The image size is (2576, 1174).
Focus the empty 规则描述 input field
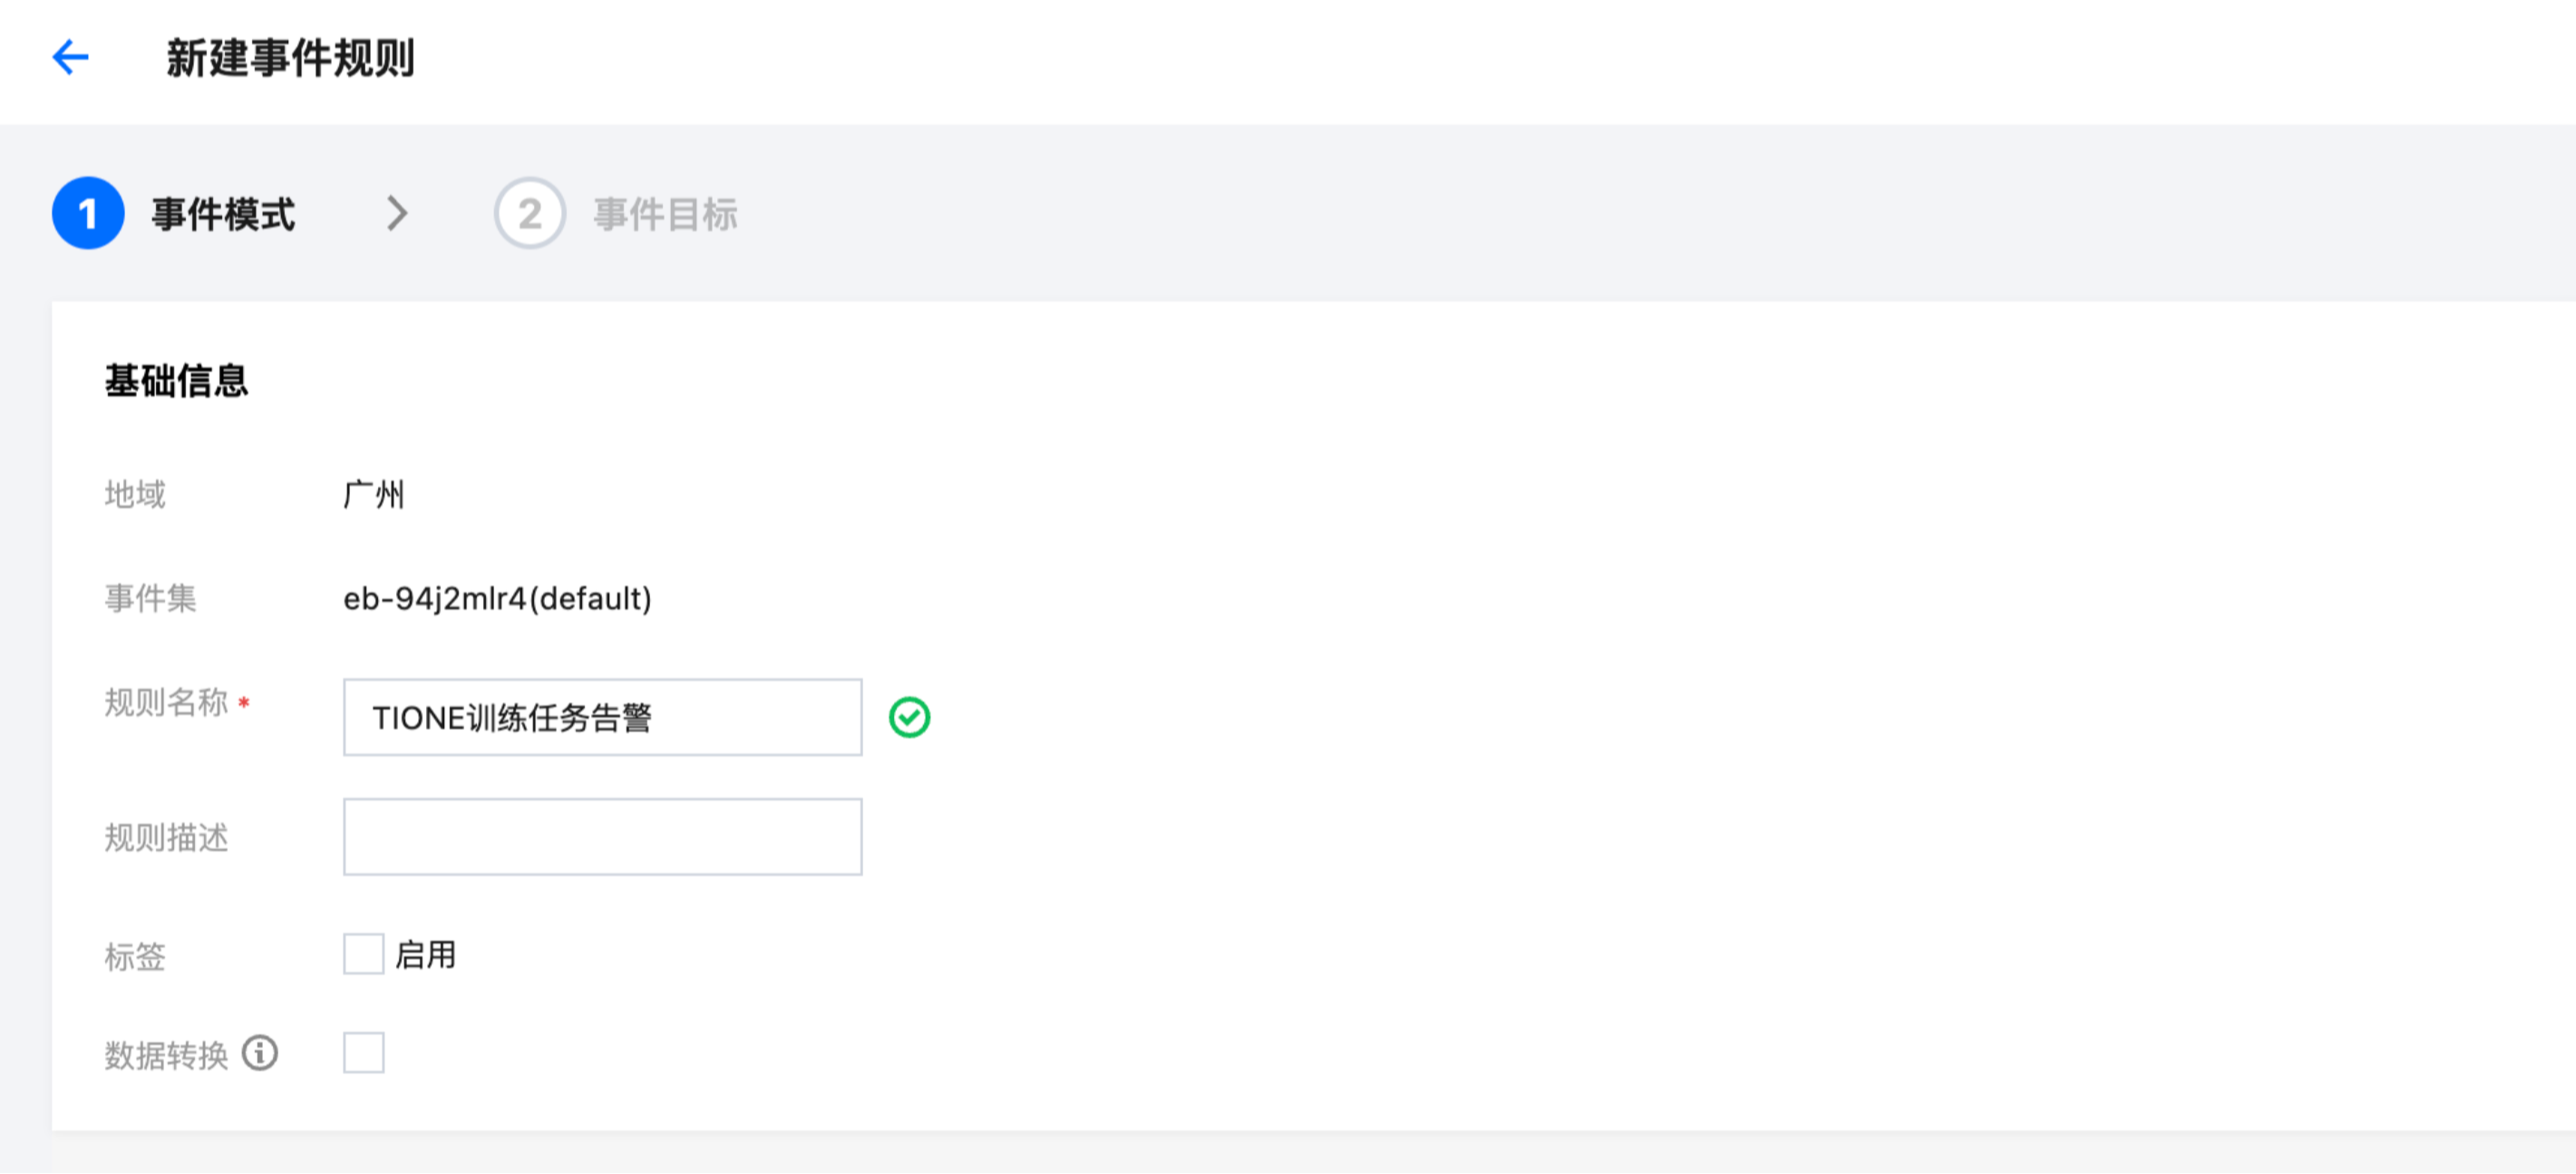coord(603,838)
